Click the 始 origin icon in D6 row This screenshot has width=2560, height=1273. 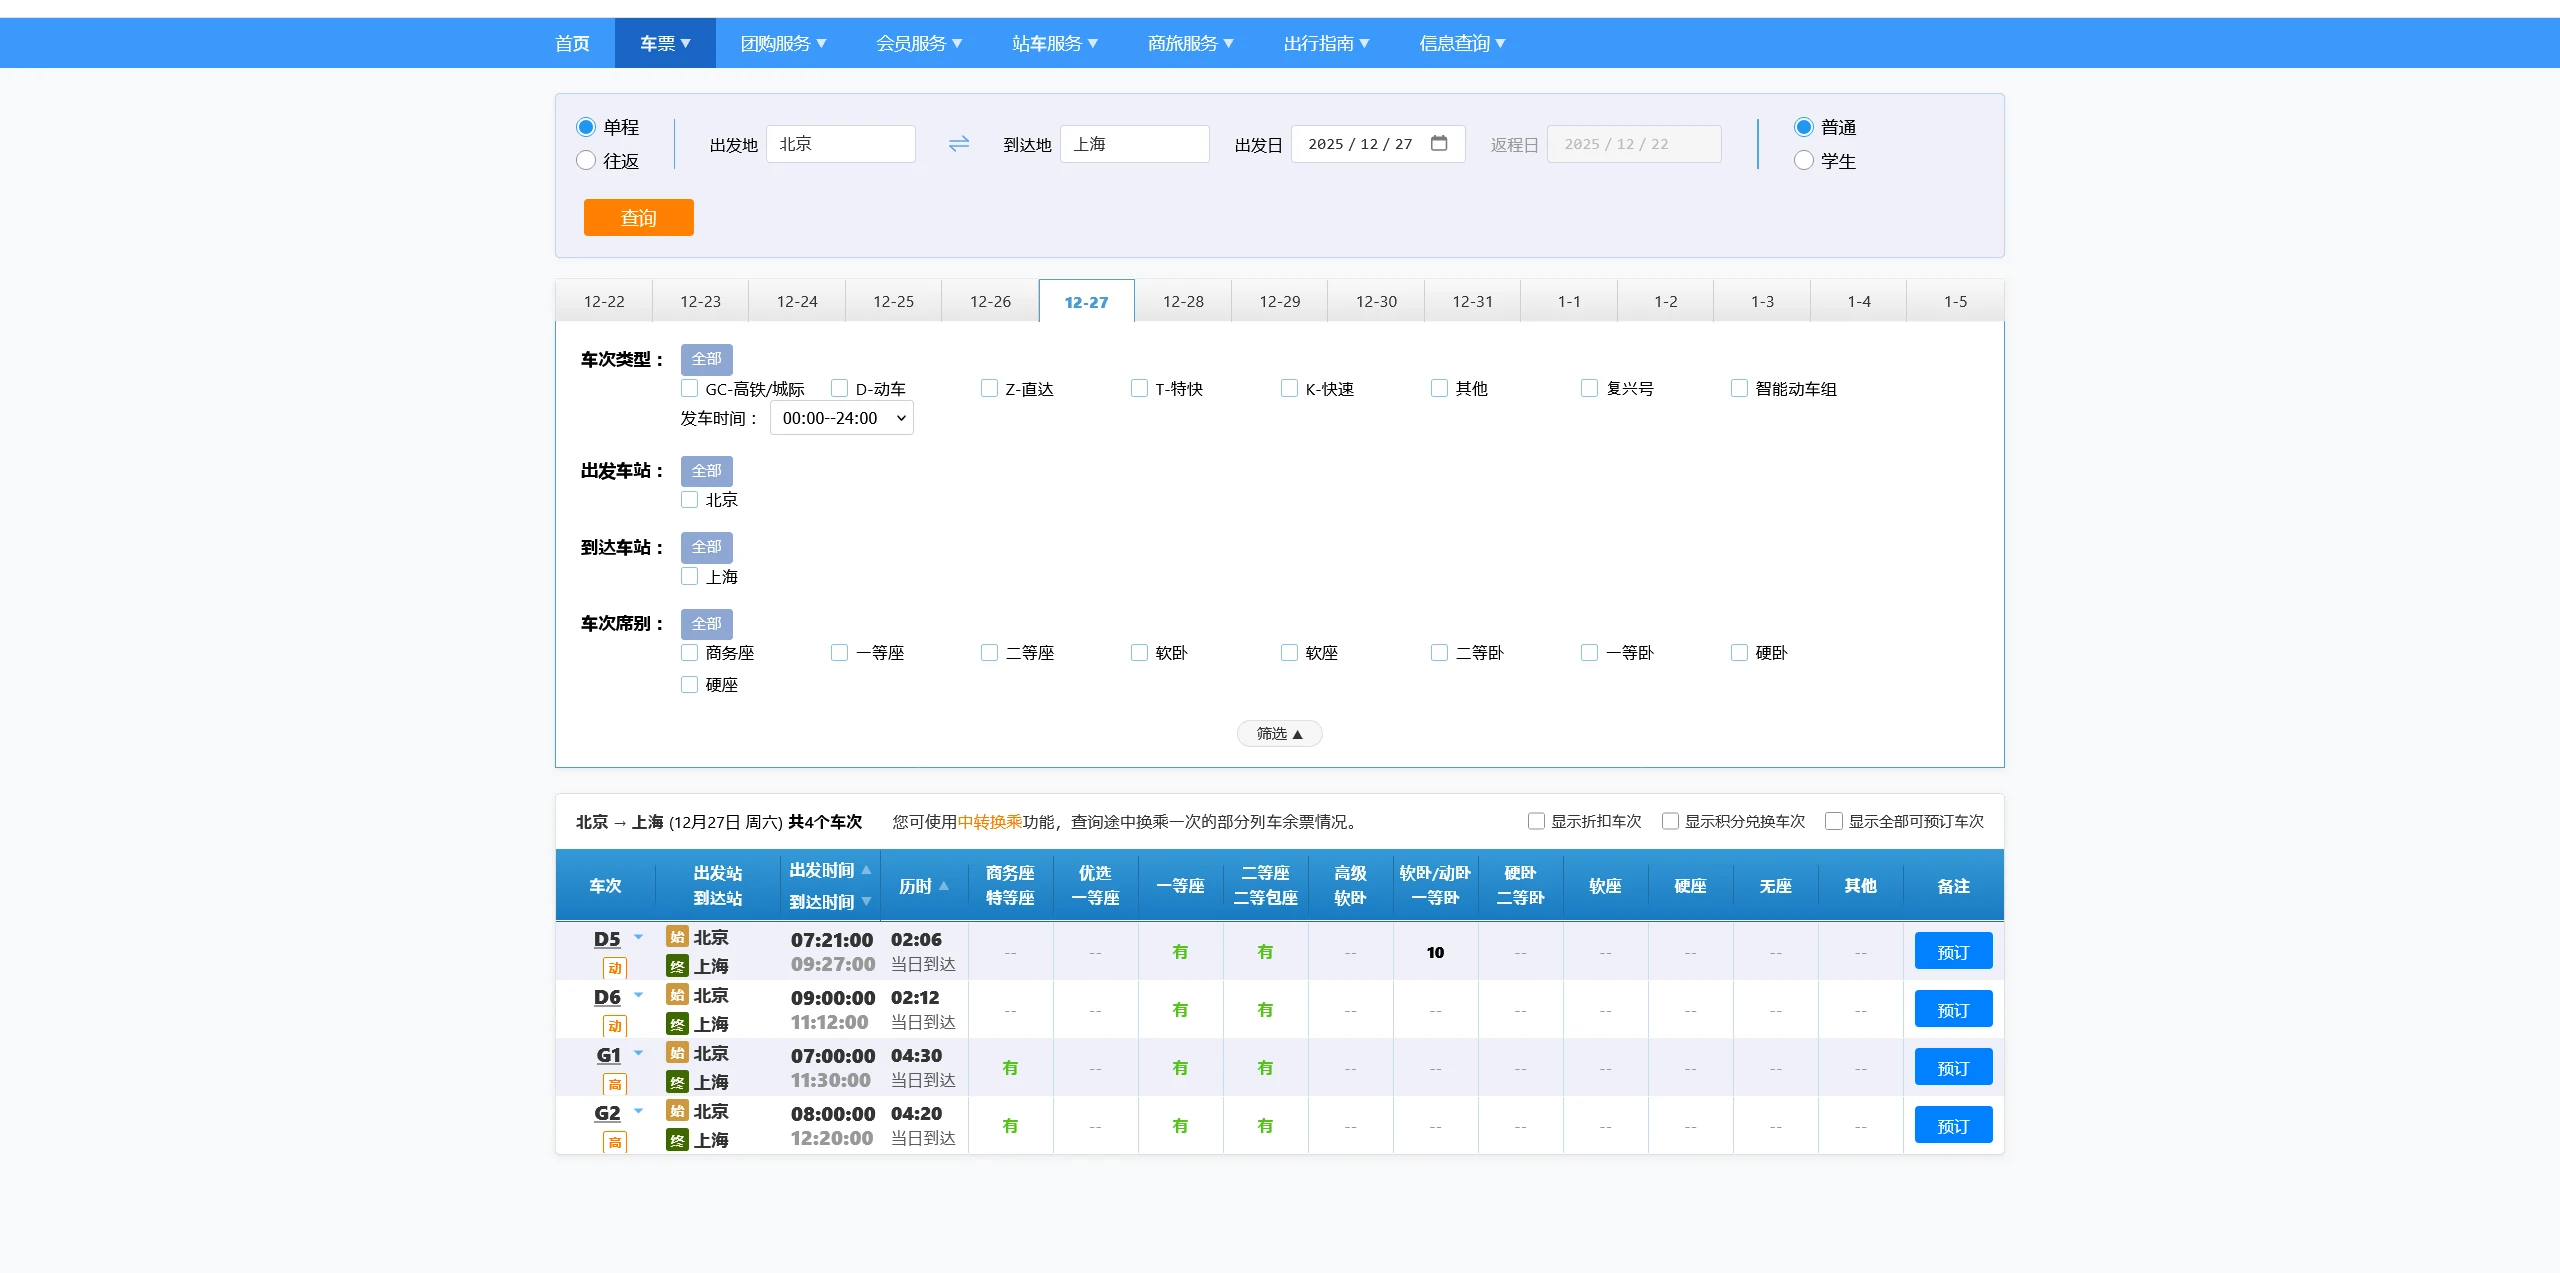(677, 995)
